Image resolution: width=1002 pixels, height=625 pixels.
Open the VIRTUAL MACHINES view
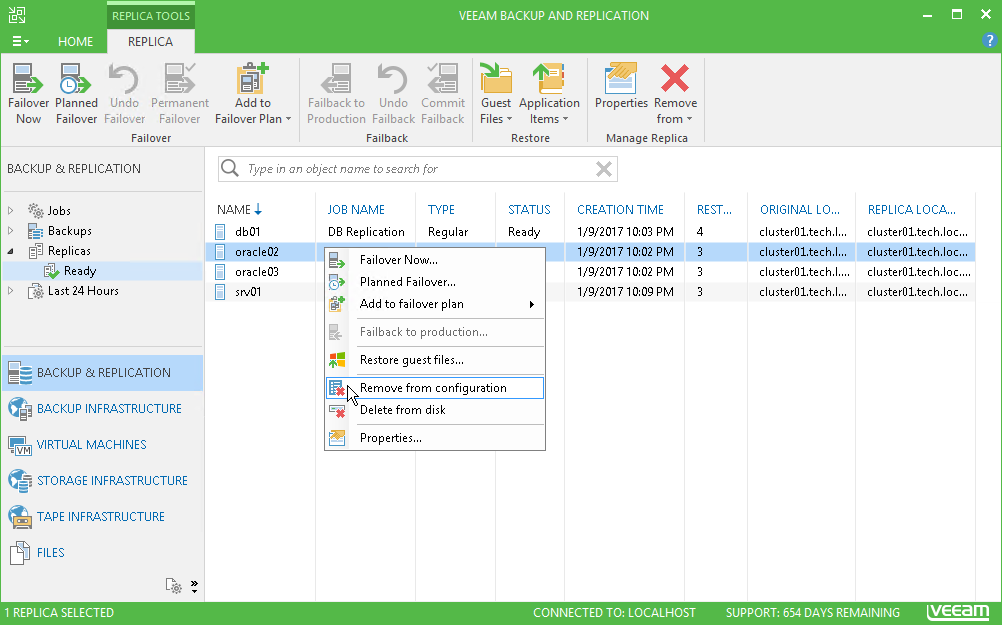tap(103, 444)
